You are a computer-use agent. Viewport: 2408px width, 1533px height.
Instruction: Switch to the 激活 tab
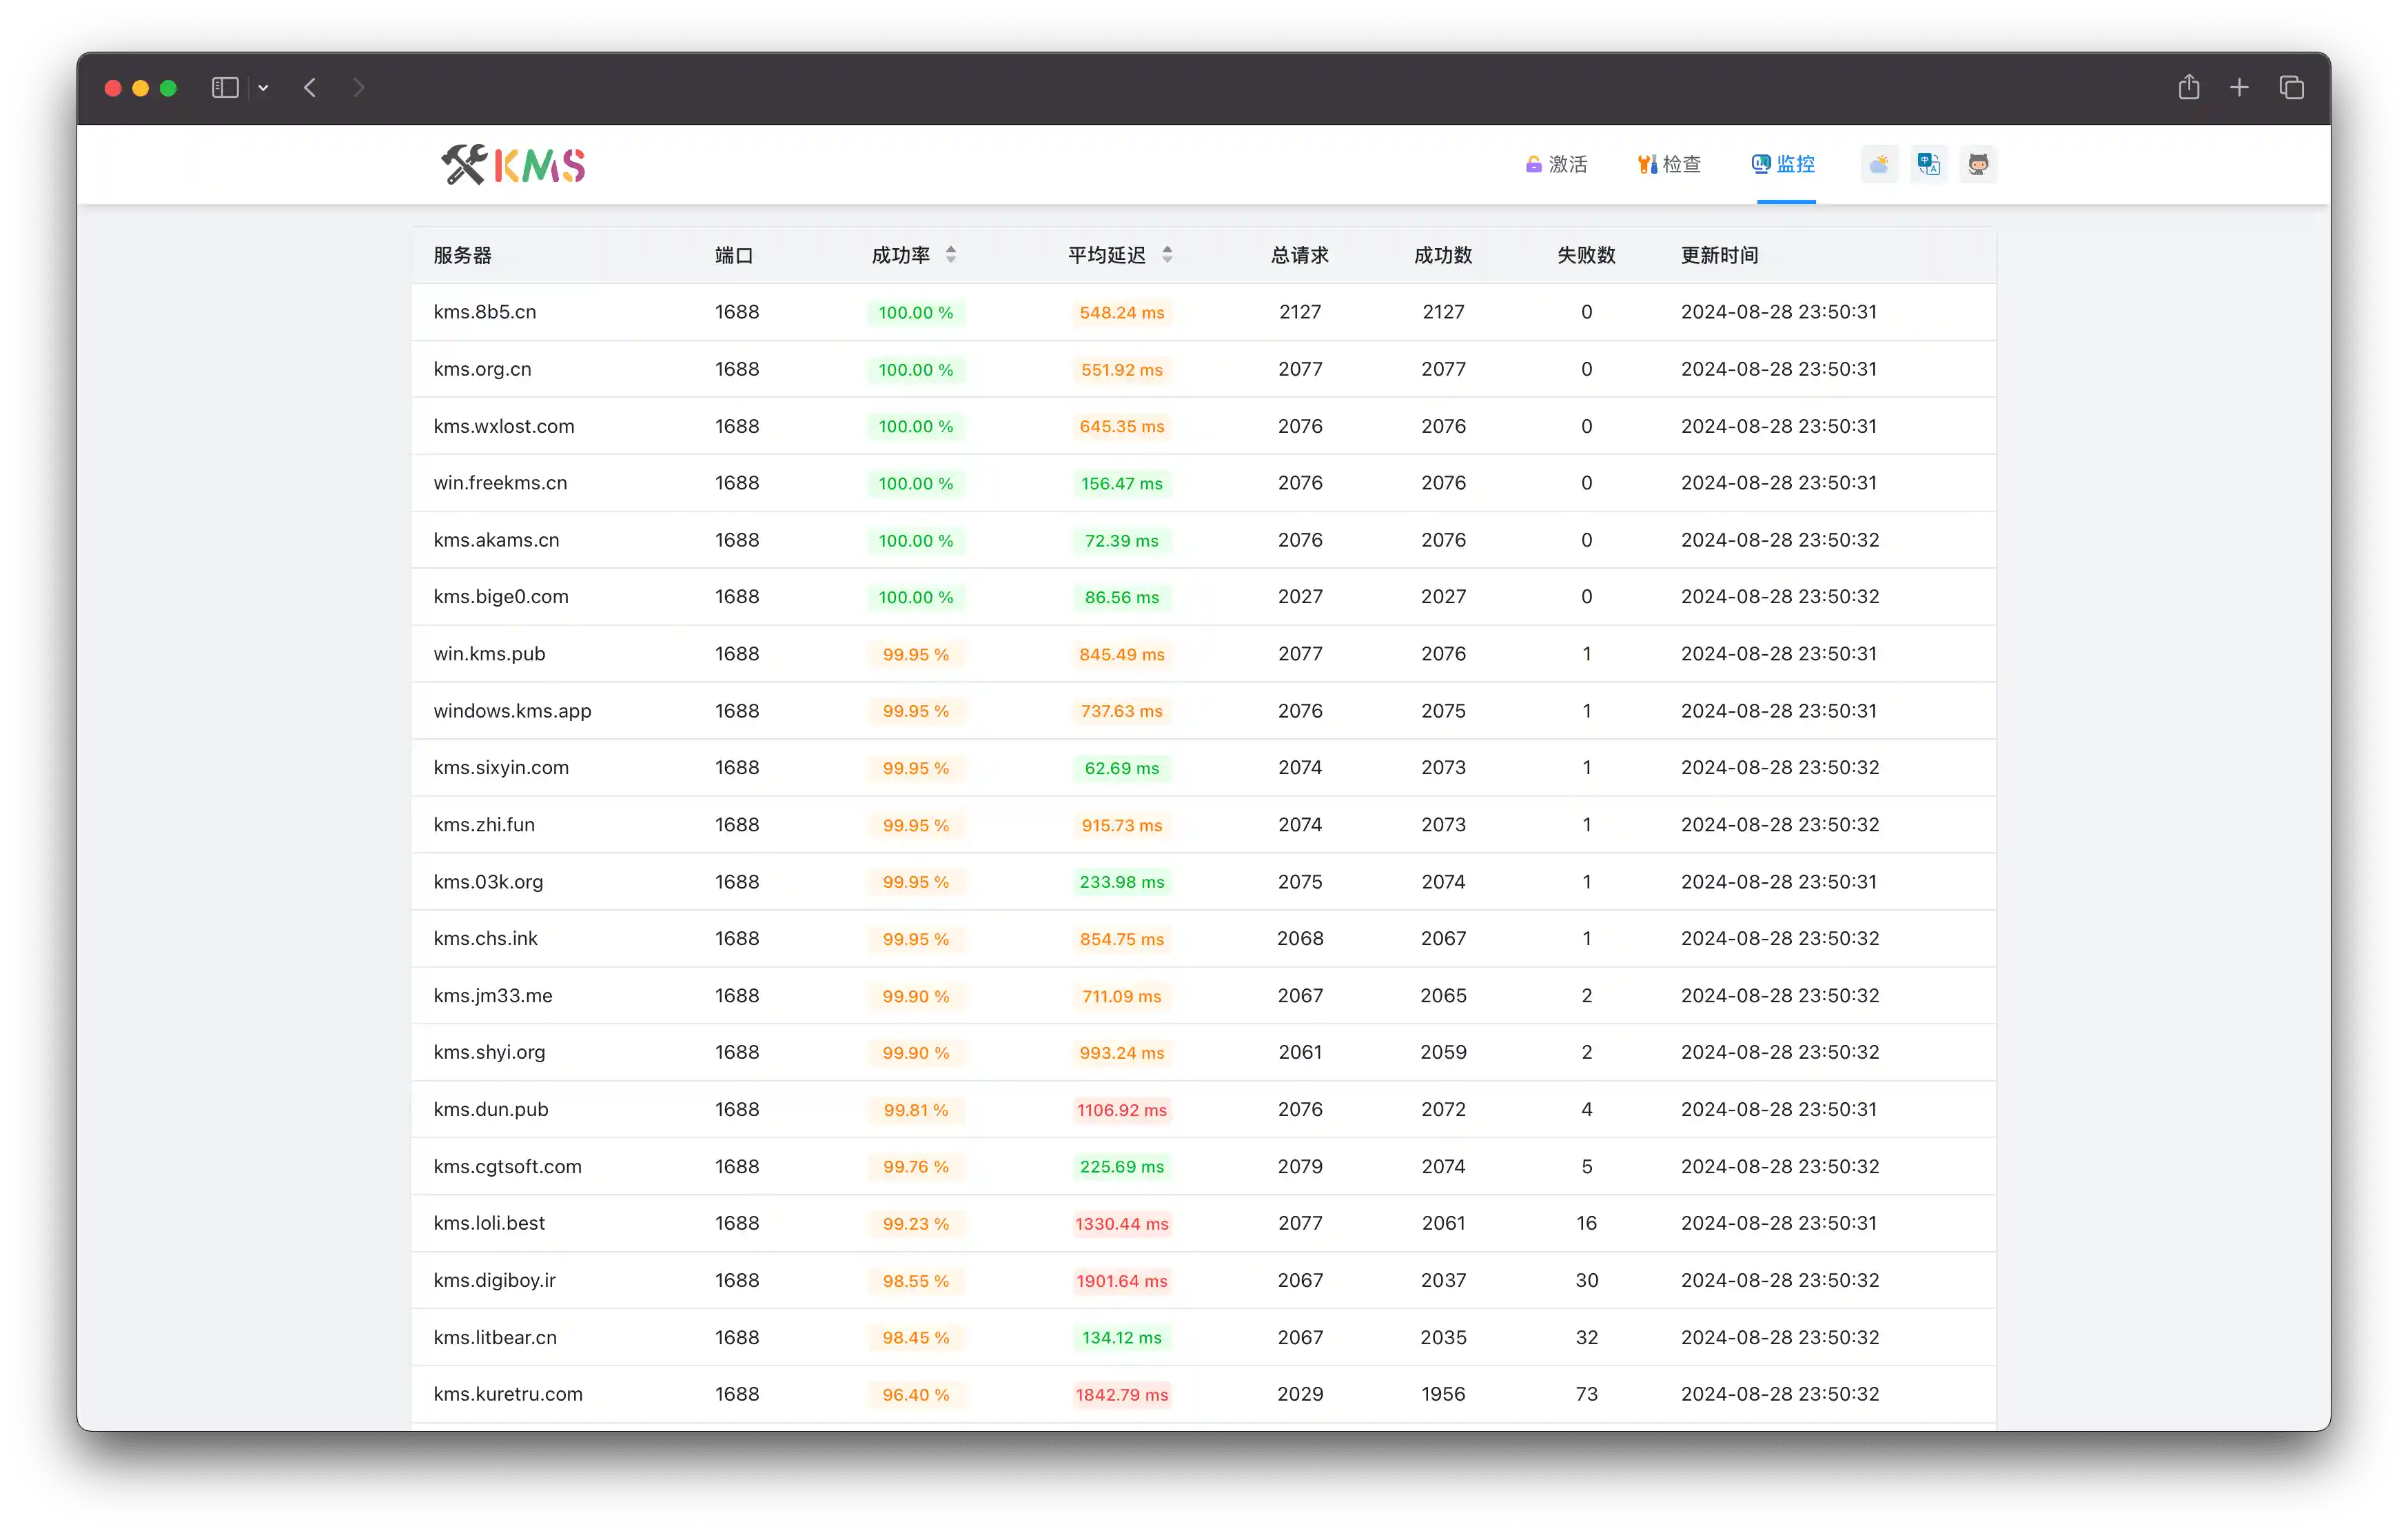click(1556, 164)
